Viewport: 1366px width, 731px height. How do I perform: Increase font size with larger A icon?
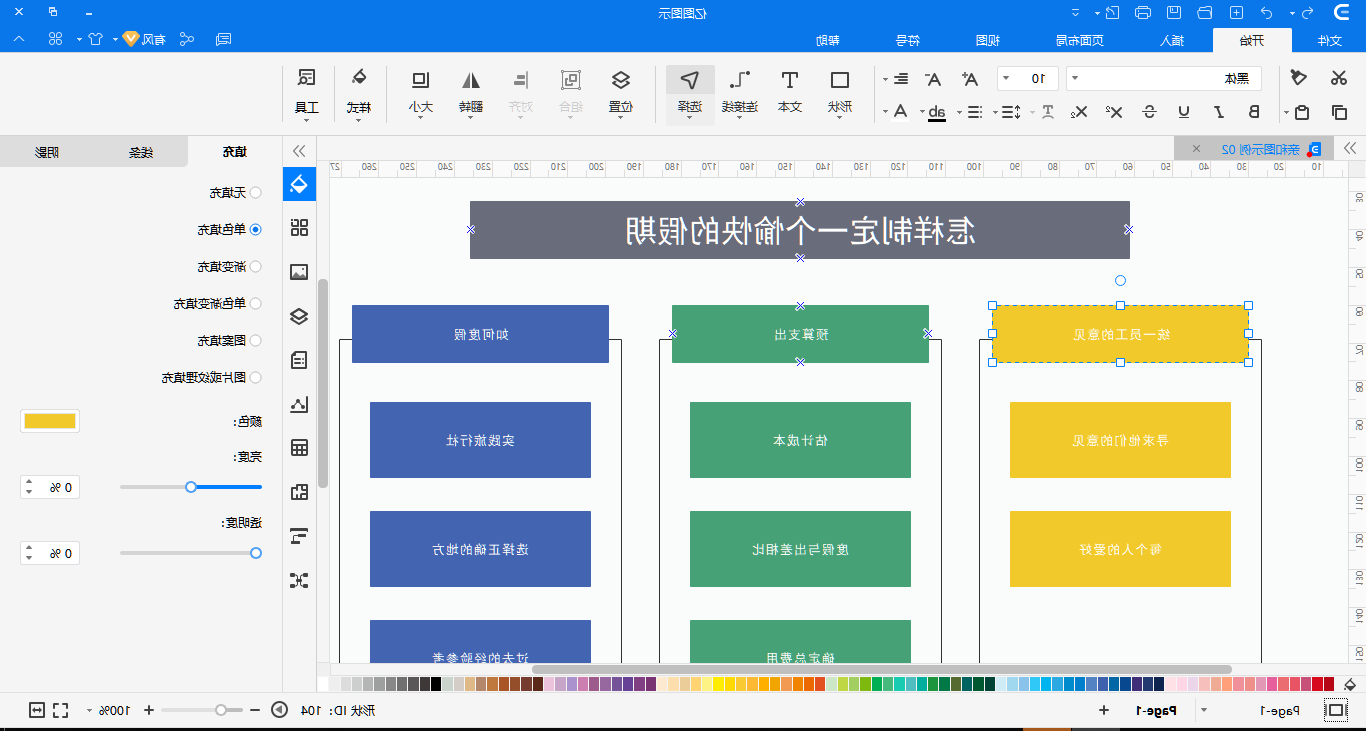pos(970,78)
